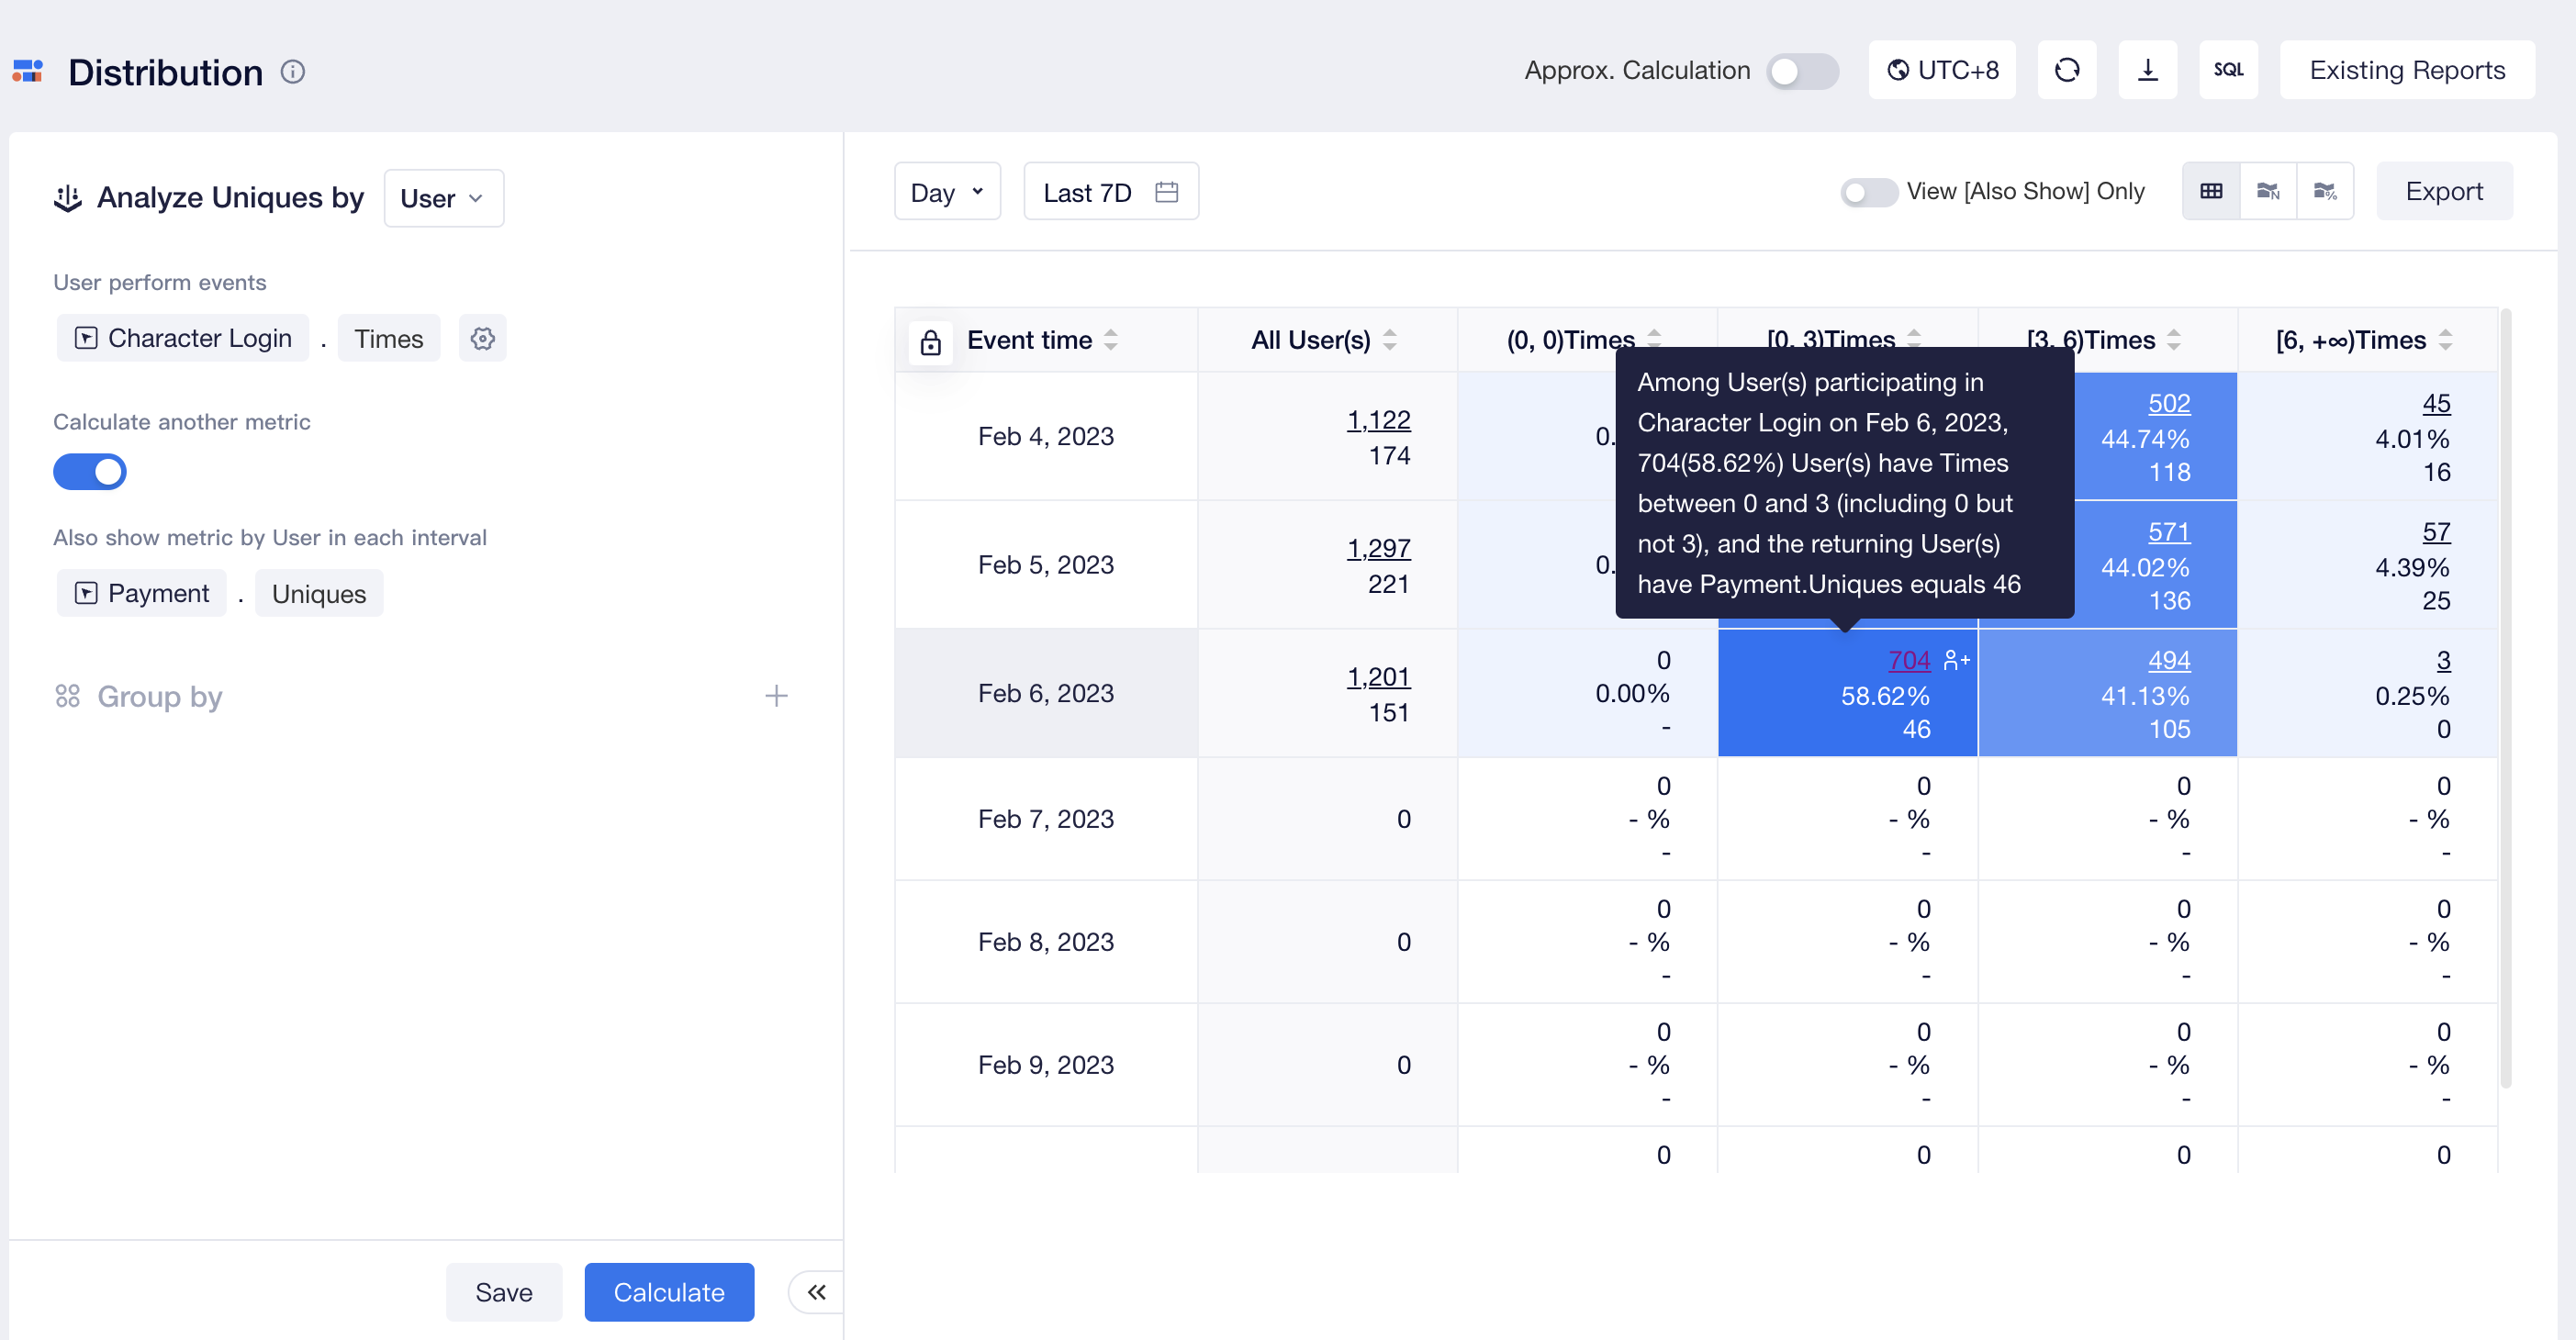The width and height of the screenshot is (2576, 1340).
Task: Click the table's vertical scrollbar
Action: tap(2505, 698)
